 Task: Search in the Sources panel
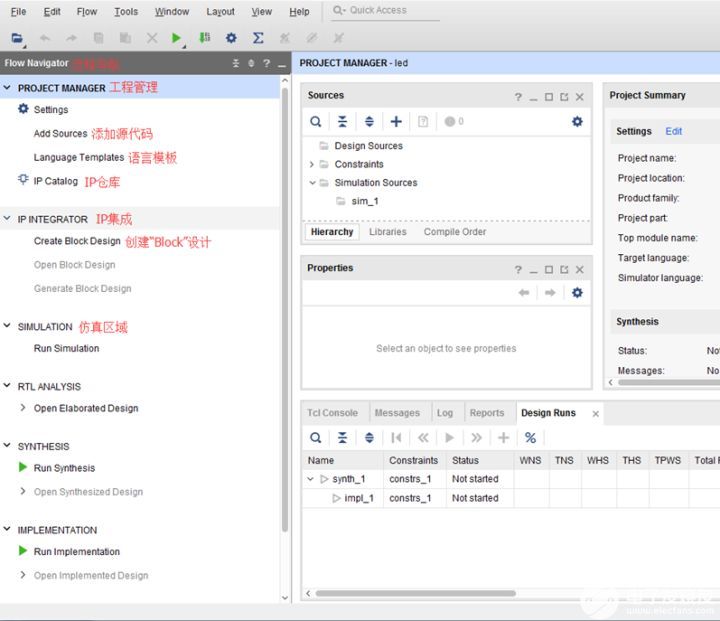coord(315,122)
